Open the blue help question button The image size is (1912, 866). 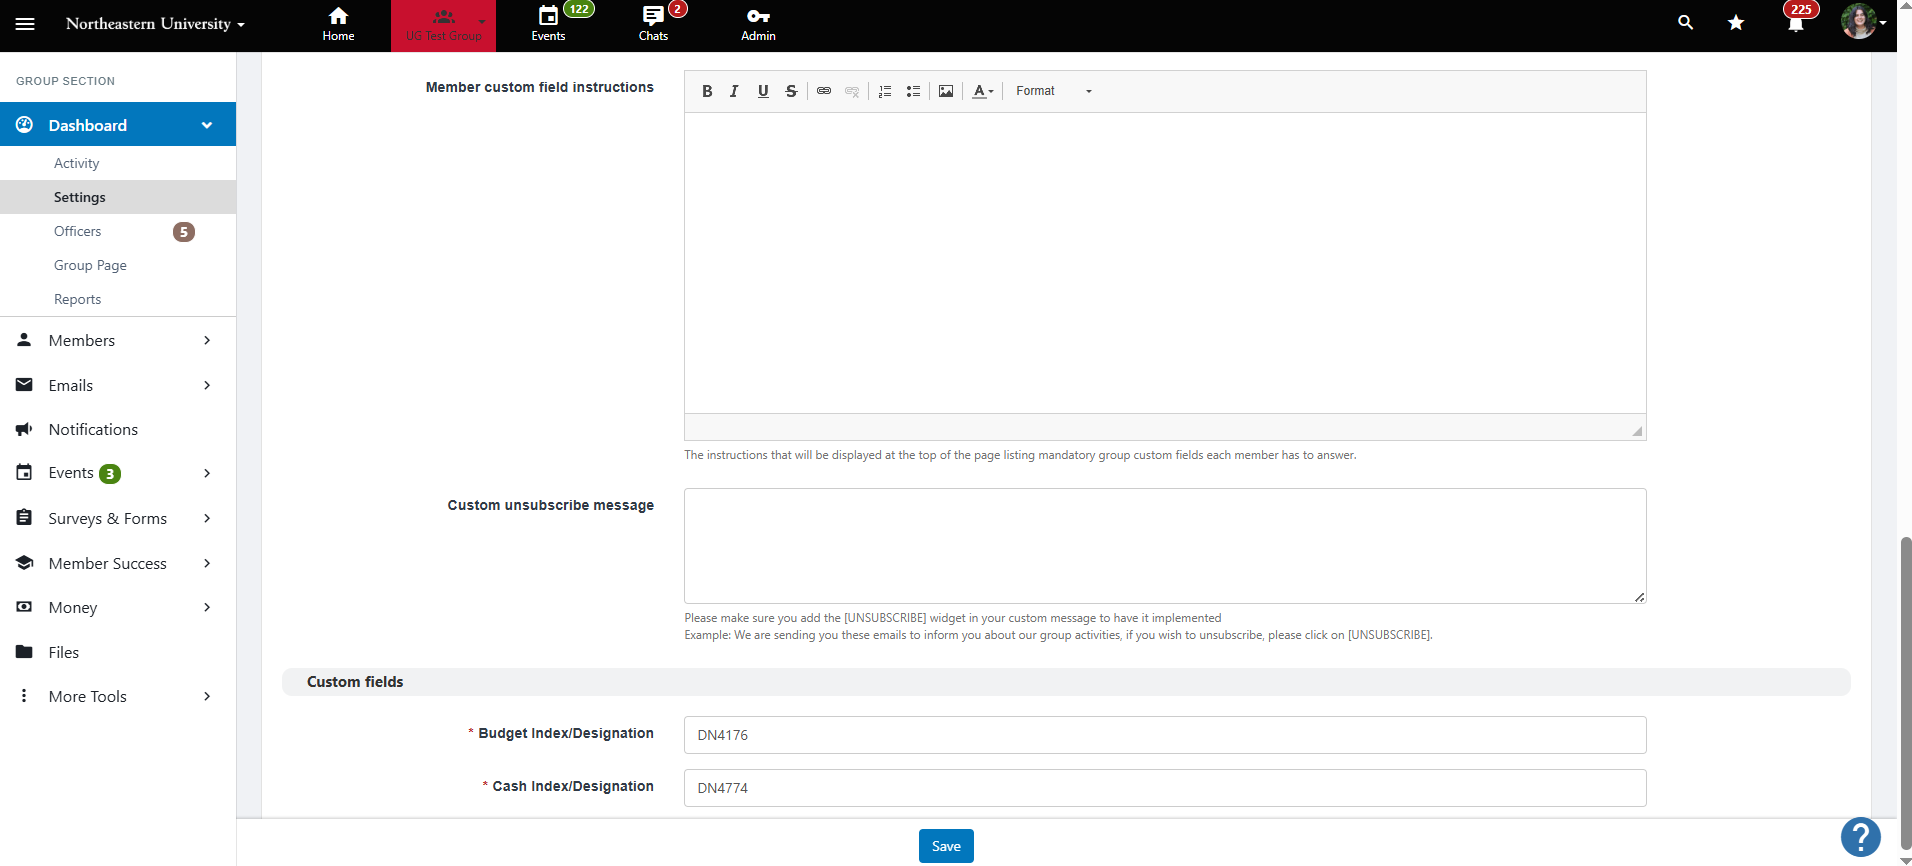(x=1861, y=837)
